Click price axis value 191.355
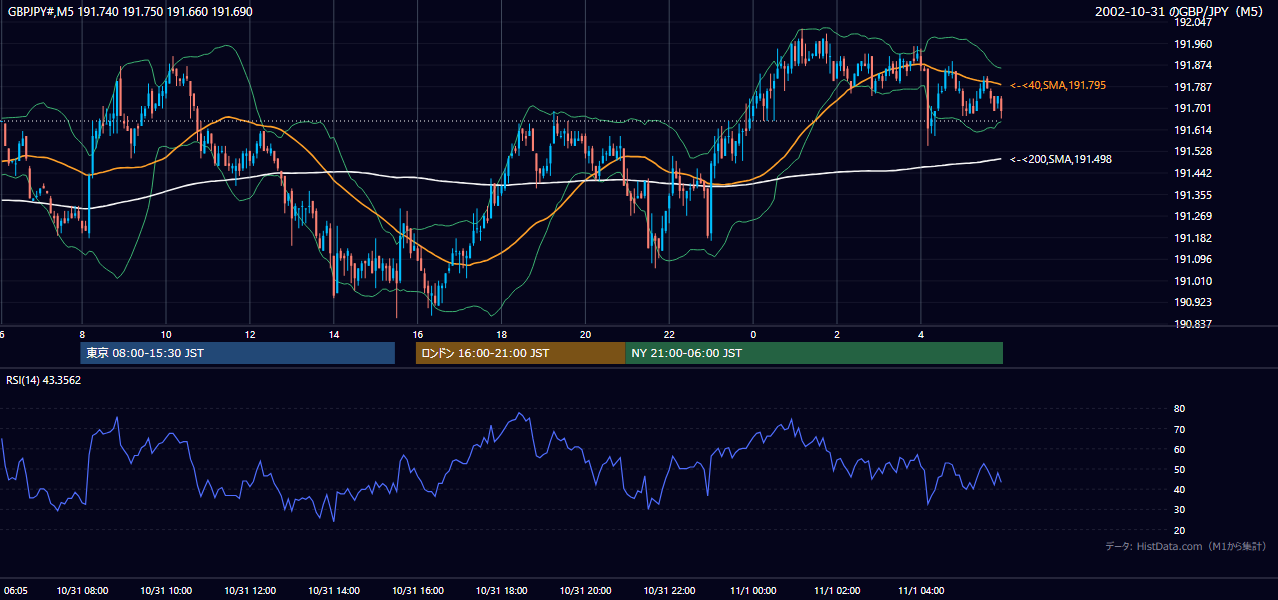Screen dimensions: 1278x600 click(1193, 195)
